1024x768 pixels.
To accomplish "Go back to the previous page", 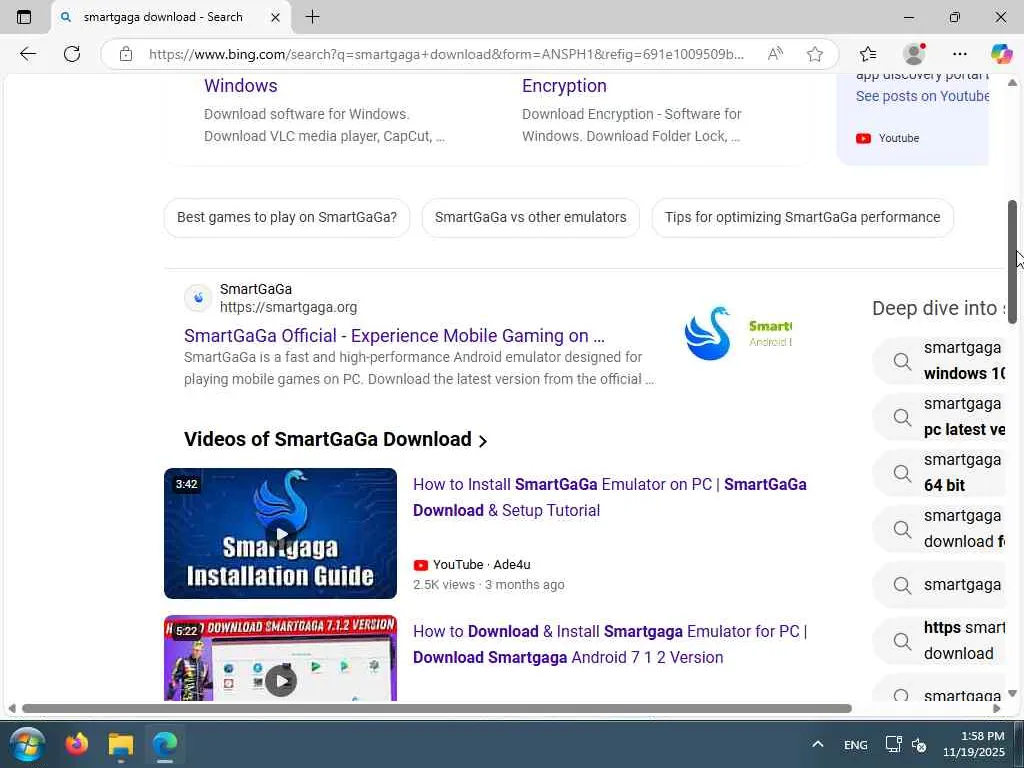I will tap(27, 54).
